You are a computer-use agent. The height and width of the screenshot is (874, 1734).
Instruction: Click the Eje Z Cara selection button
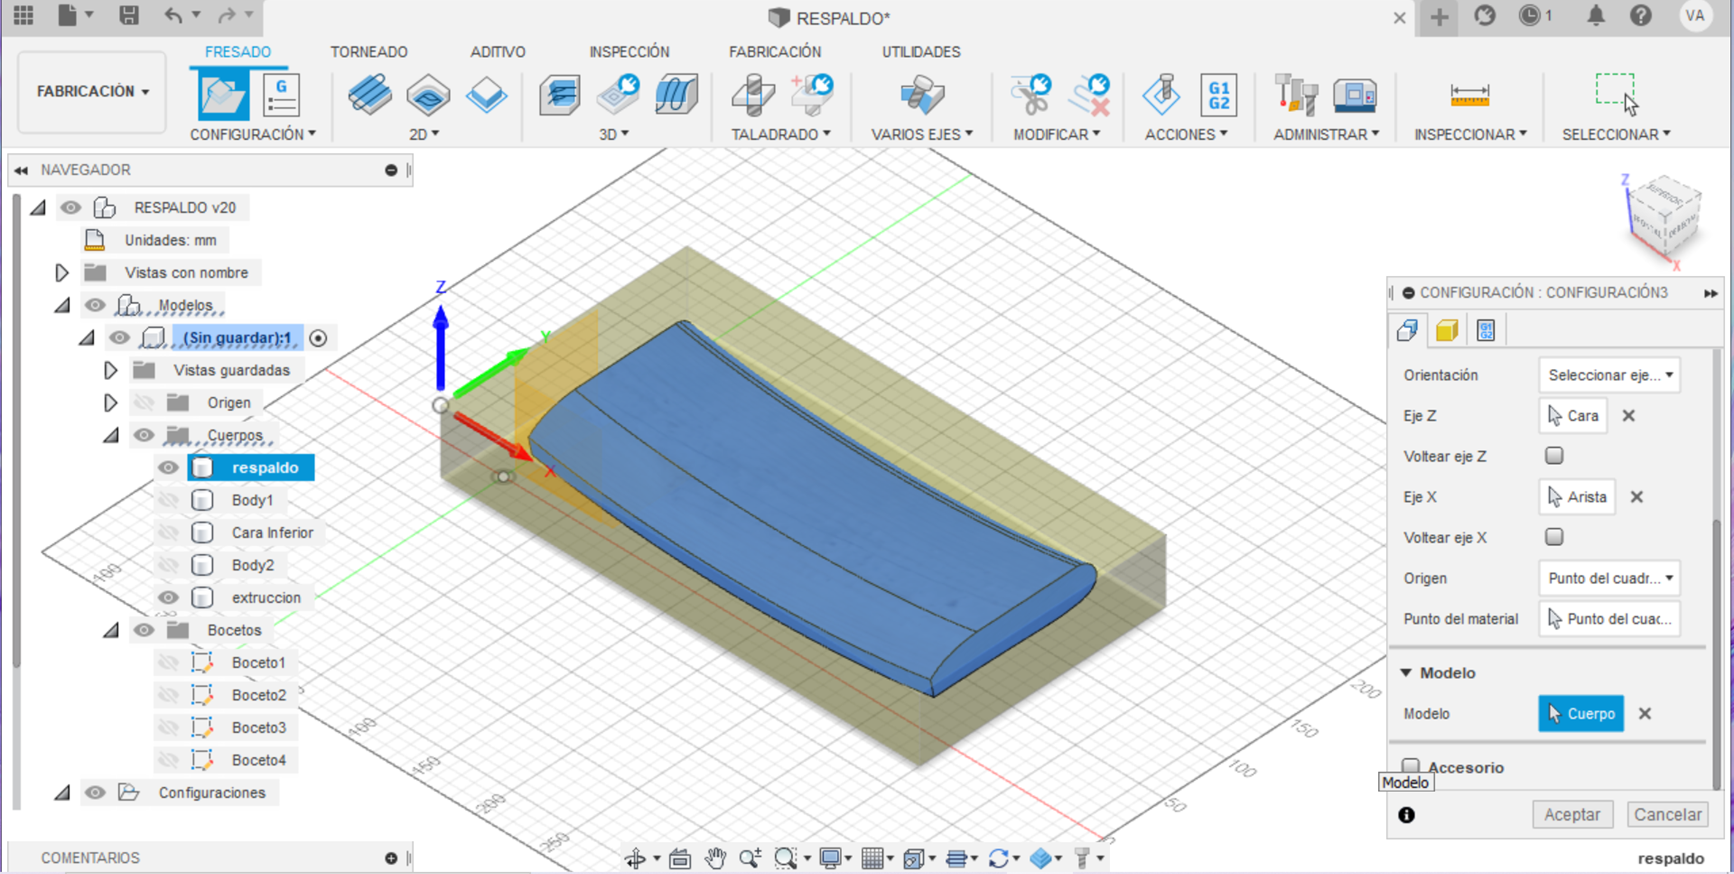[x=1573, y=416]
